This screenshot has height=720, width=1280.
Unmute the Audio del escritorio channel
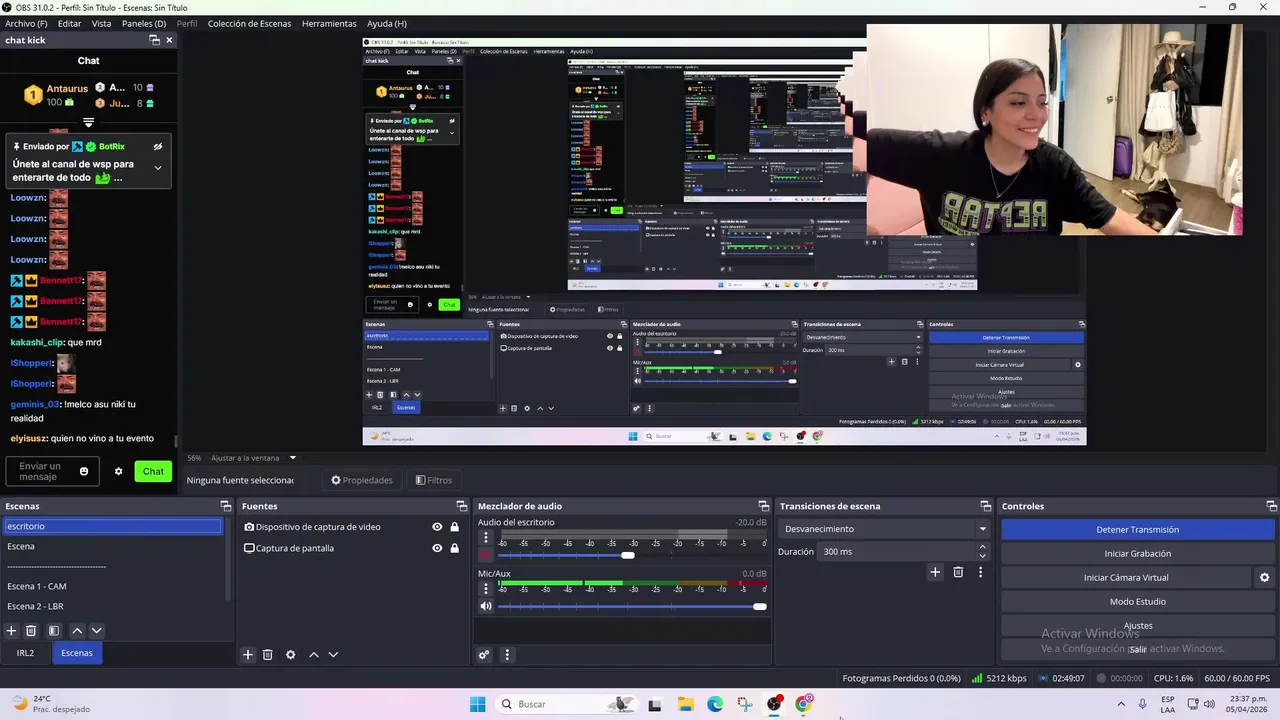click(x=486, y=555)
